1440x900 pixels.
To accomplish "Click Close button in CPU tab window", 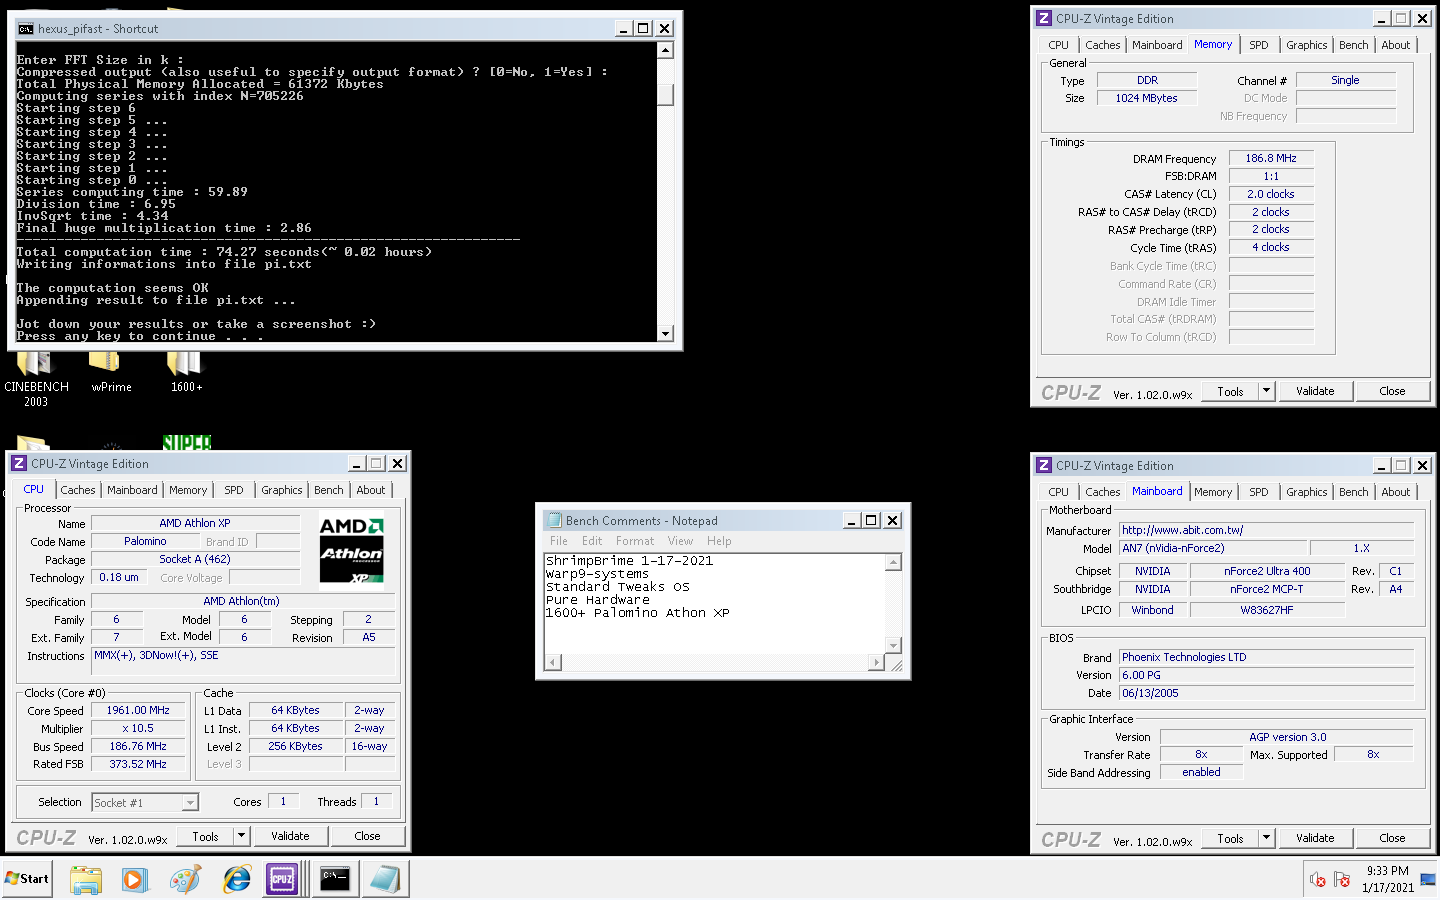I will tap(367, 836).
